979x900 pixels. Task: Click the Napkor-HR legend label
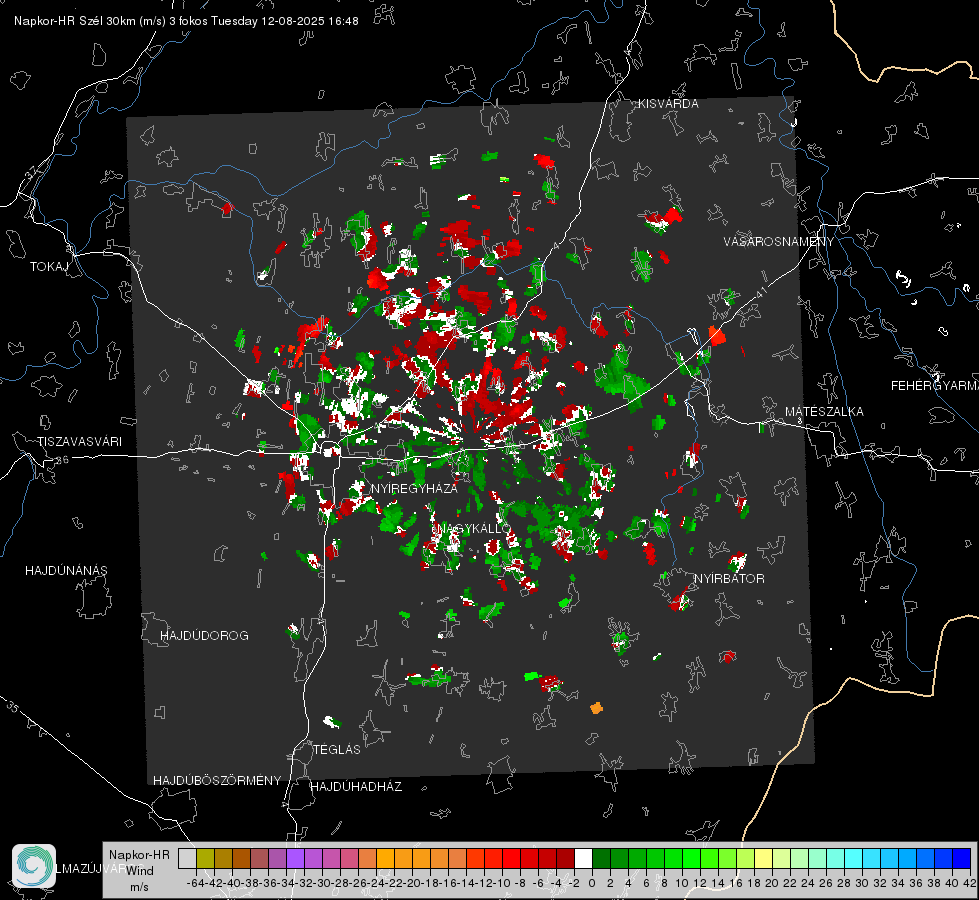[x=139, y=854]
